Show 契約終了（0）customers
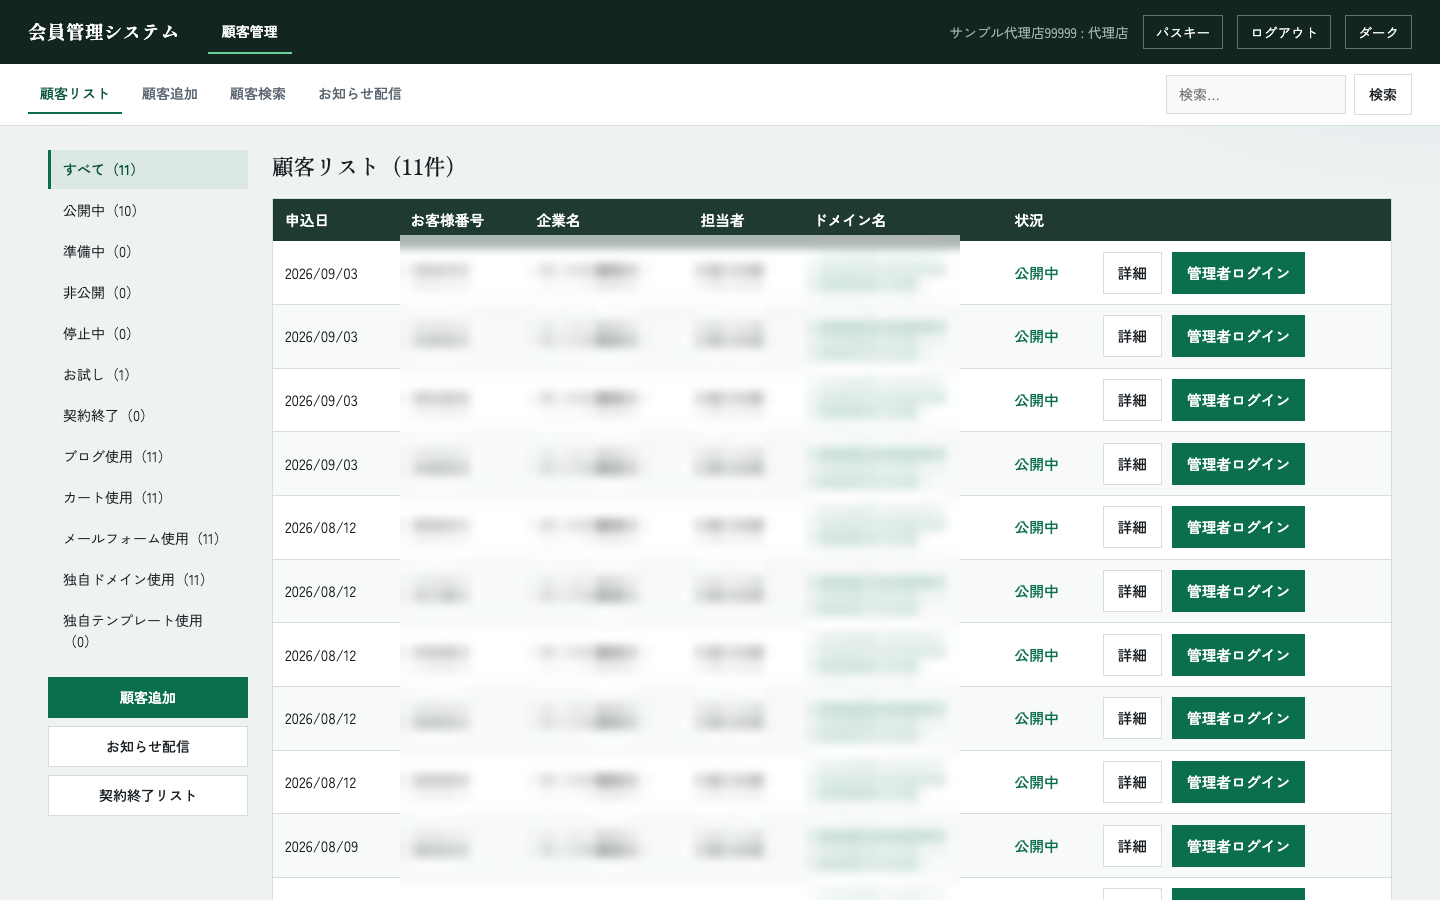 tap(148, 416)
